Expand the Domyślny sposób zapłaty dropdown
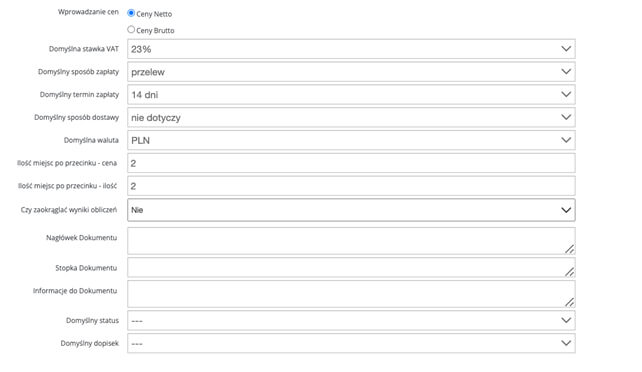 click(x=351, y=72)
